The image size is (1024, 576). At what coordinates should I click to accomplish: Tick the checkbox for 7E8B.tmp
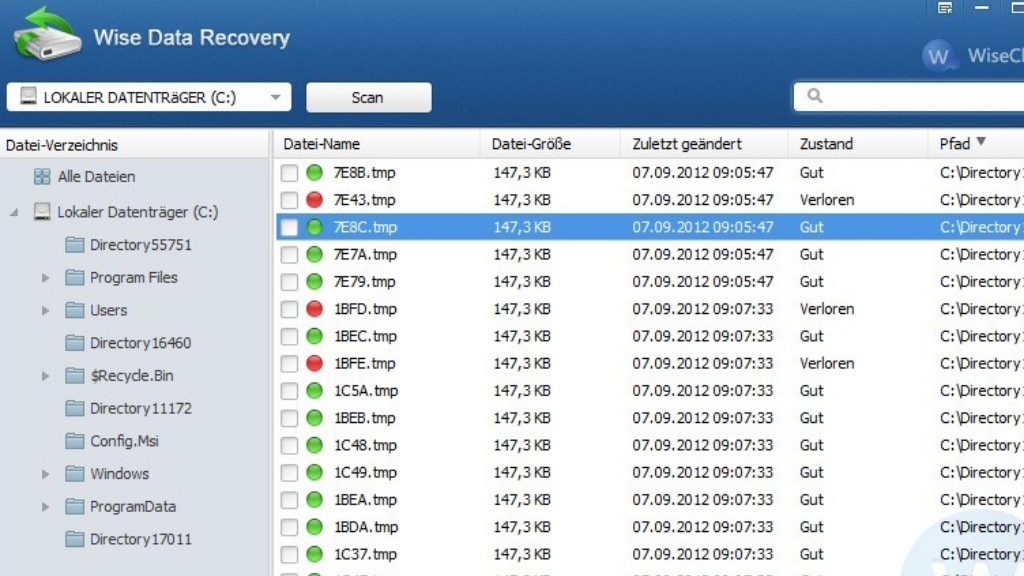[289, 173]
